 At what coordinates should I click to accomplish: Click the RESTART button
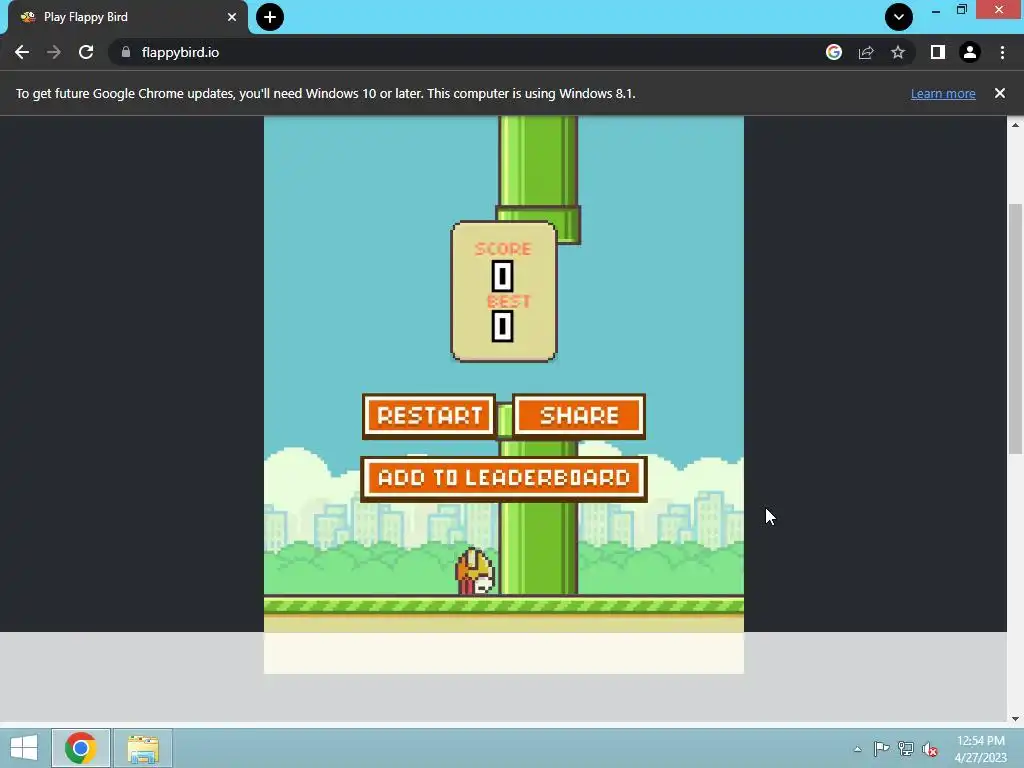pos(429,416)
